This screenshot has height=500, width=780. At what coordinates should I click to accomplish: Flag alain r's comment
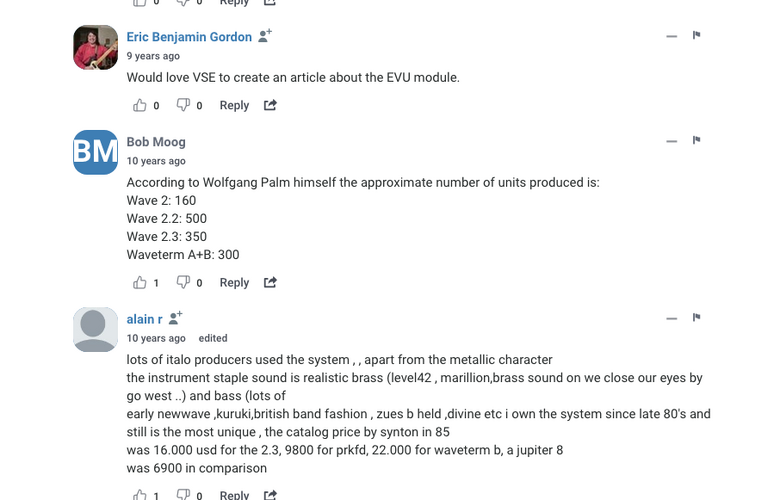coord(696,317)
